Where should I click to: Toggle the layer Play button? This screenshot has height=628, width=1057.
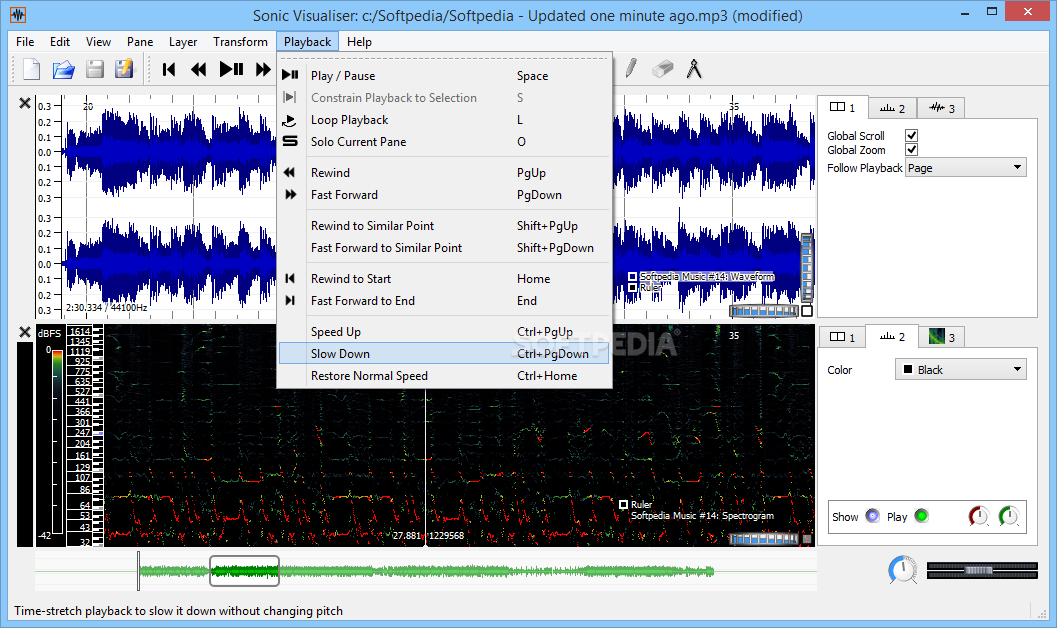point(922,516)
